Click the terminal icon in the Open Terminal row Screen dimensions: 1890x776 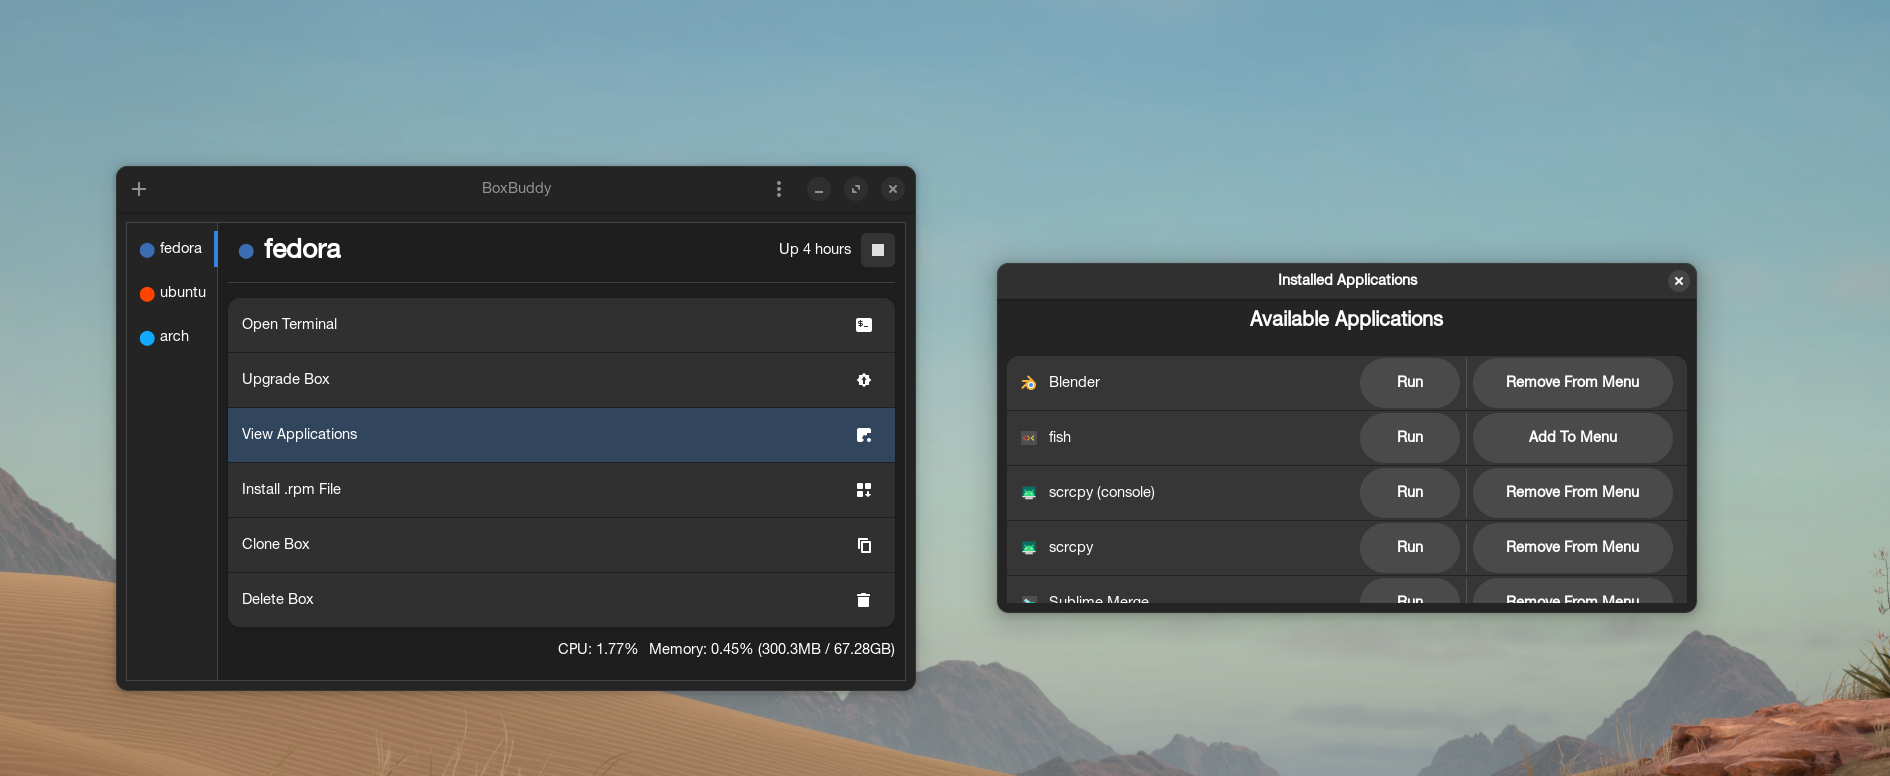[864, 325]
